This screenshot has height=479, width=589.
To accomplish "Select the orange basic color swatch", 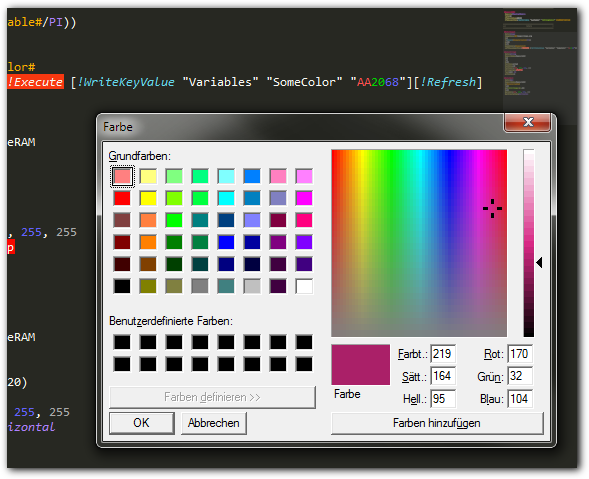I will point(148,242).
